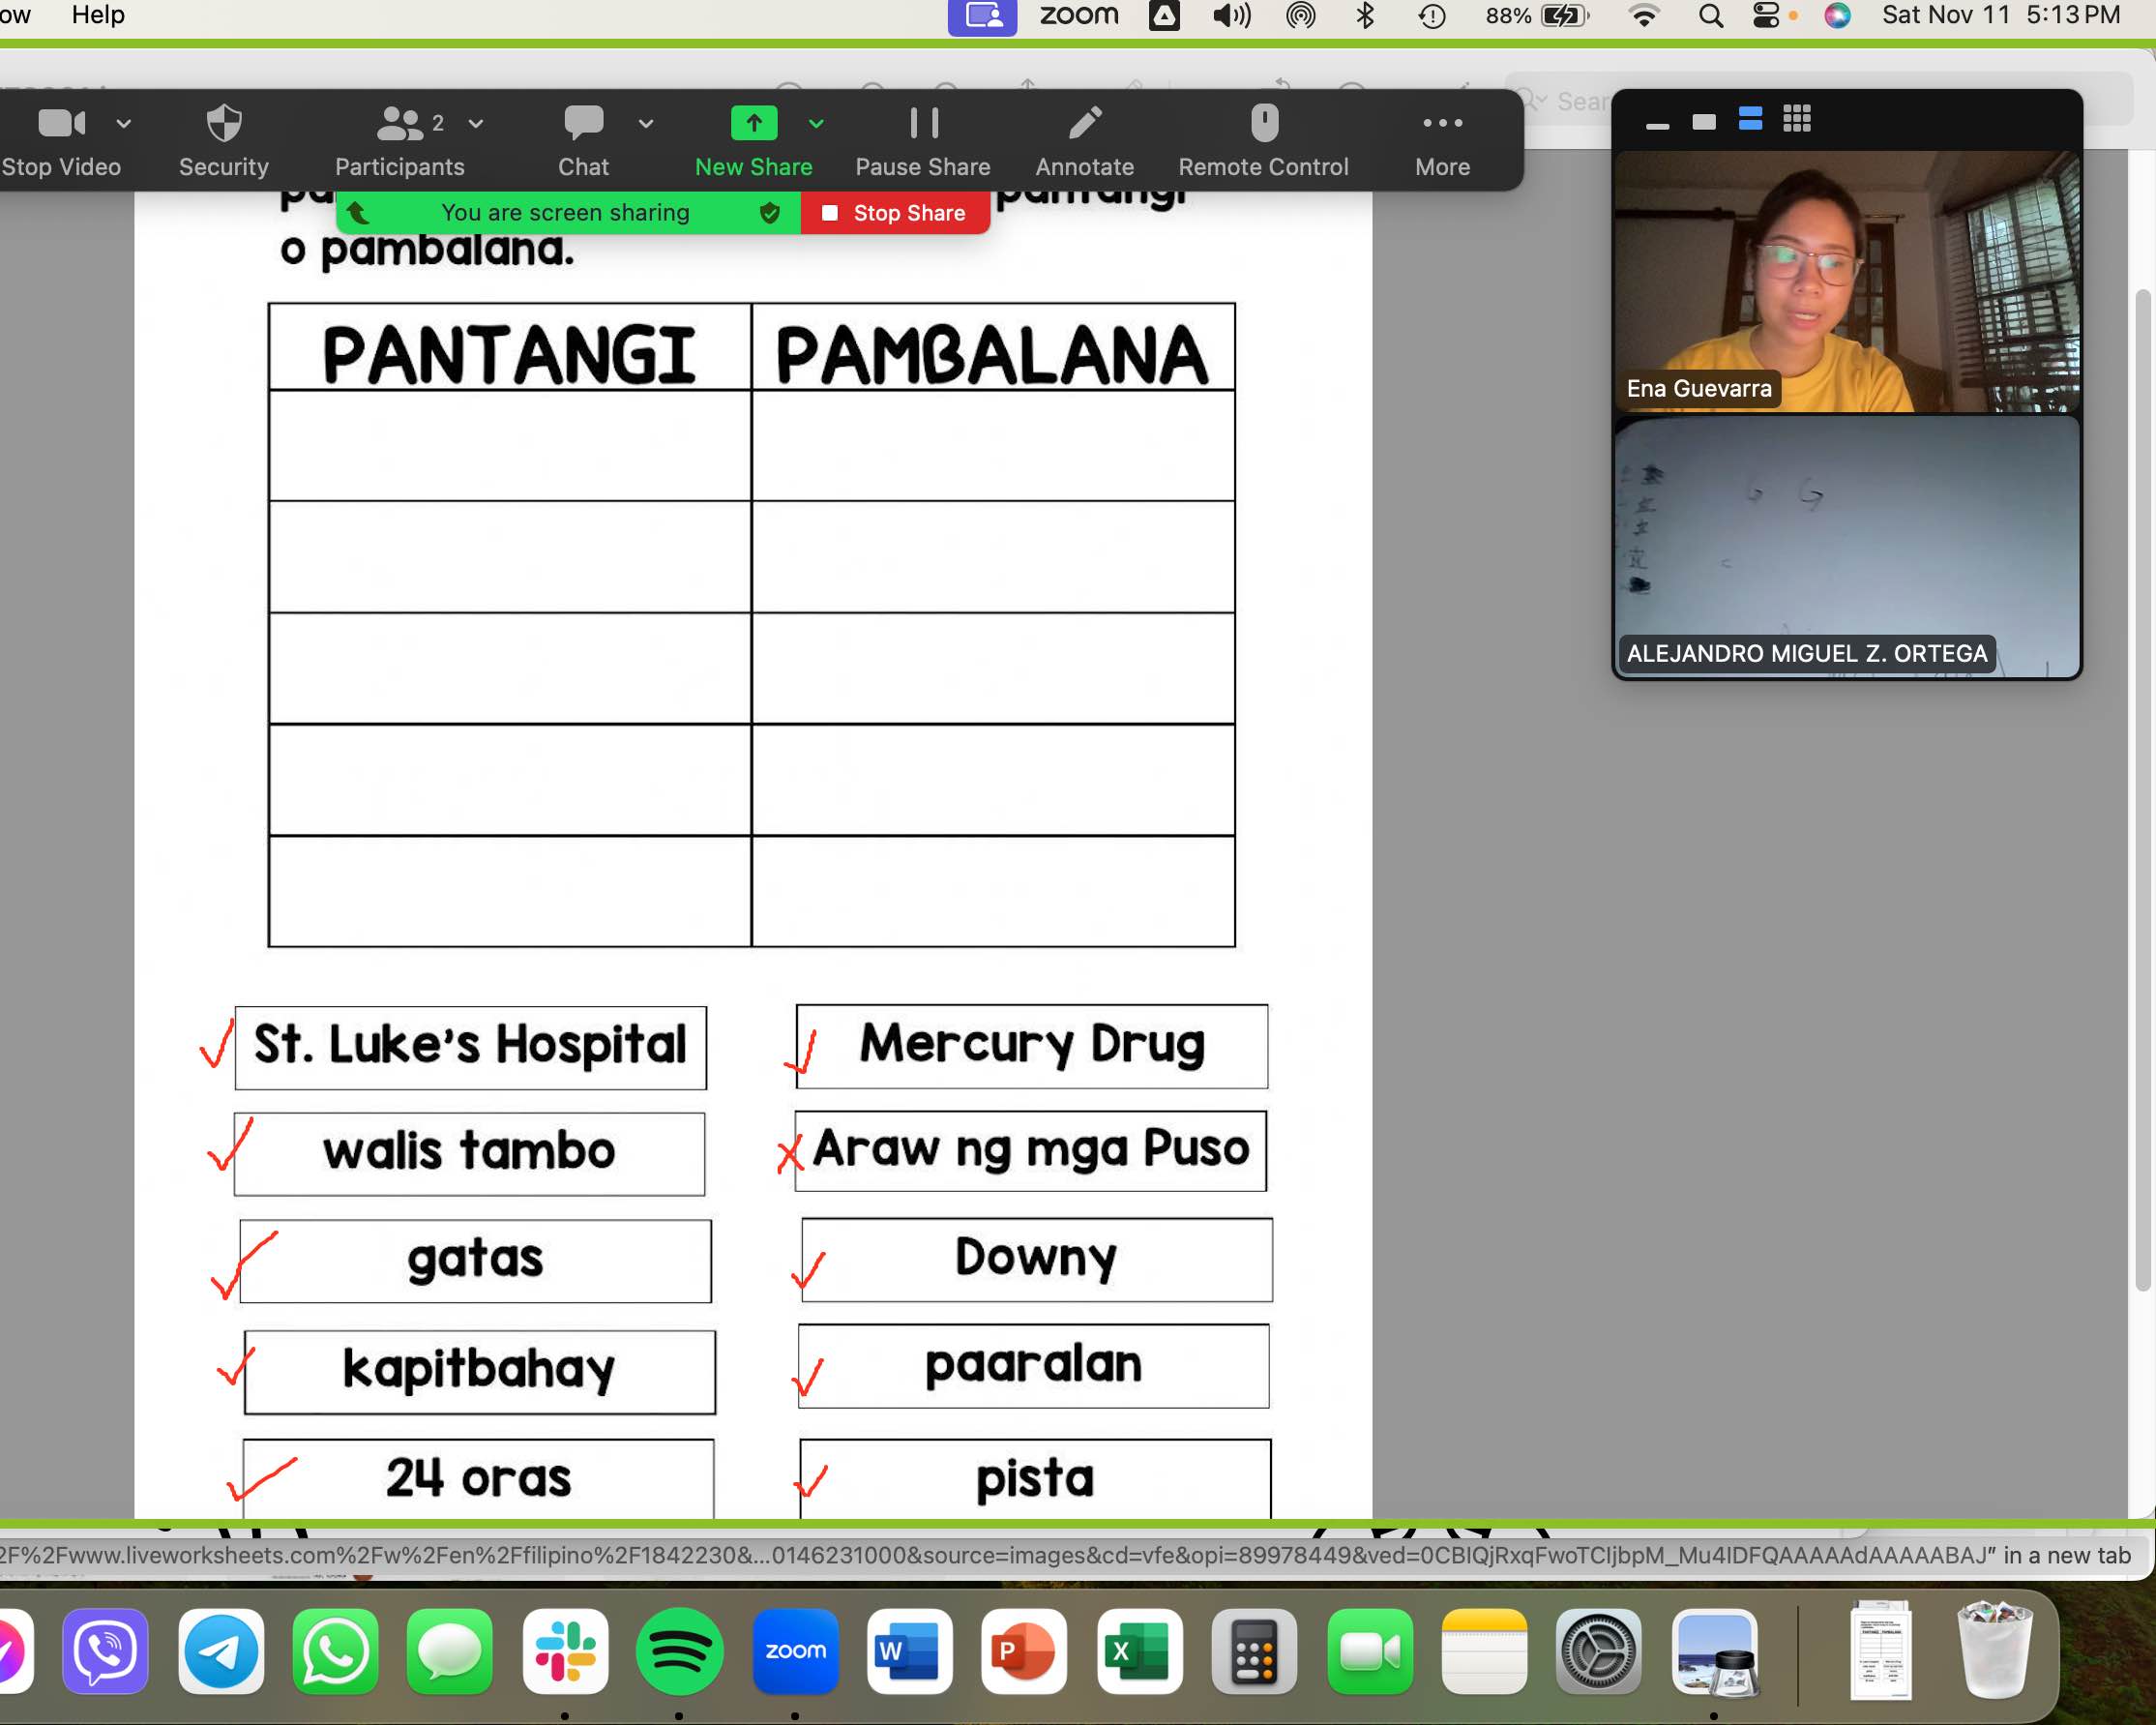Switch video panel to vertical strip view

pyautogui.click(x=1751, y=119)
